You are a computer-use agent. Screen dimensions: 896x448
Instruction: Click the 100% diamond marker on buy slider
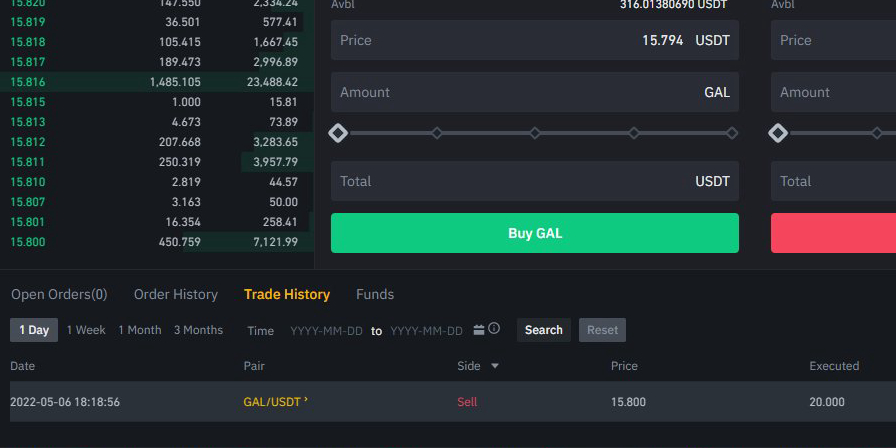732,133
